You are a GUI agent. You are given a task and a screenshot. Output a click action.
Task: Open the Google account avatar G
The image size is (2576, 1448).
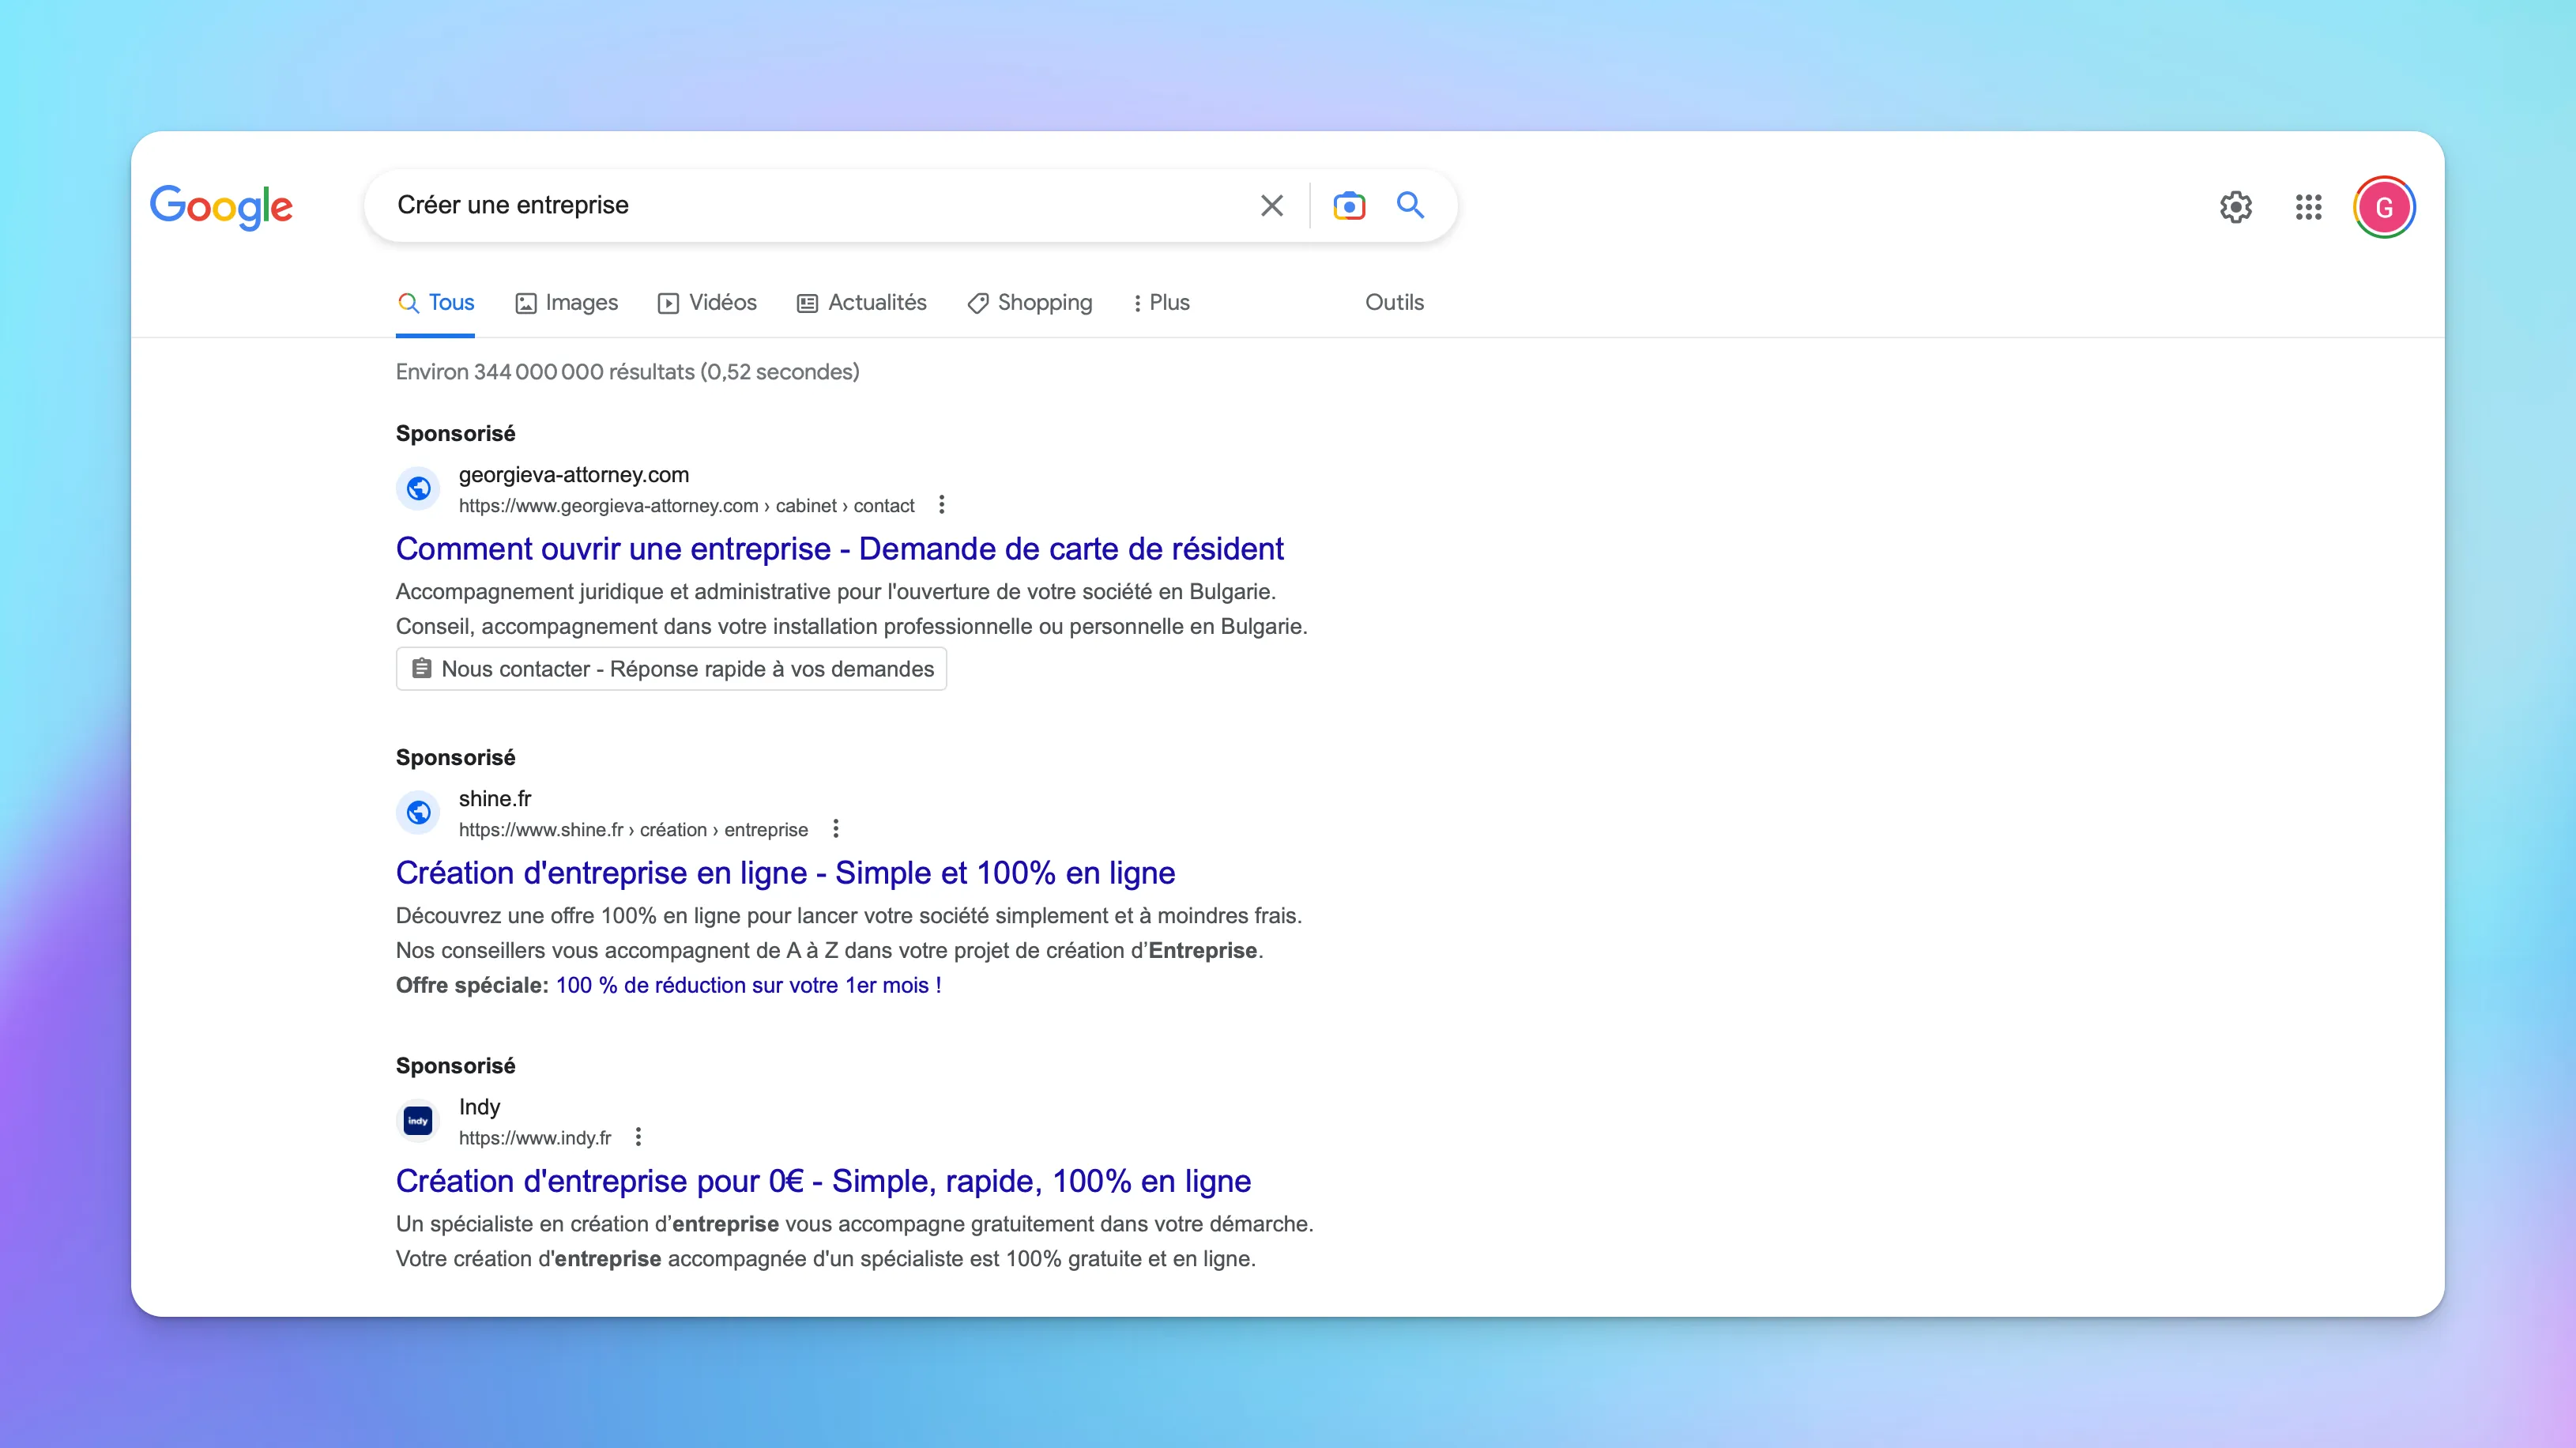[2384, 207]
